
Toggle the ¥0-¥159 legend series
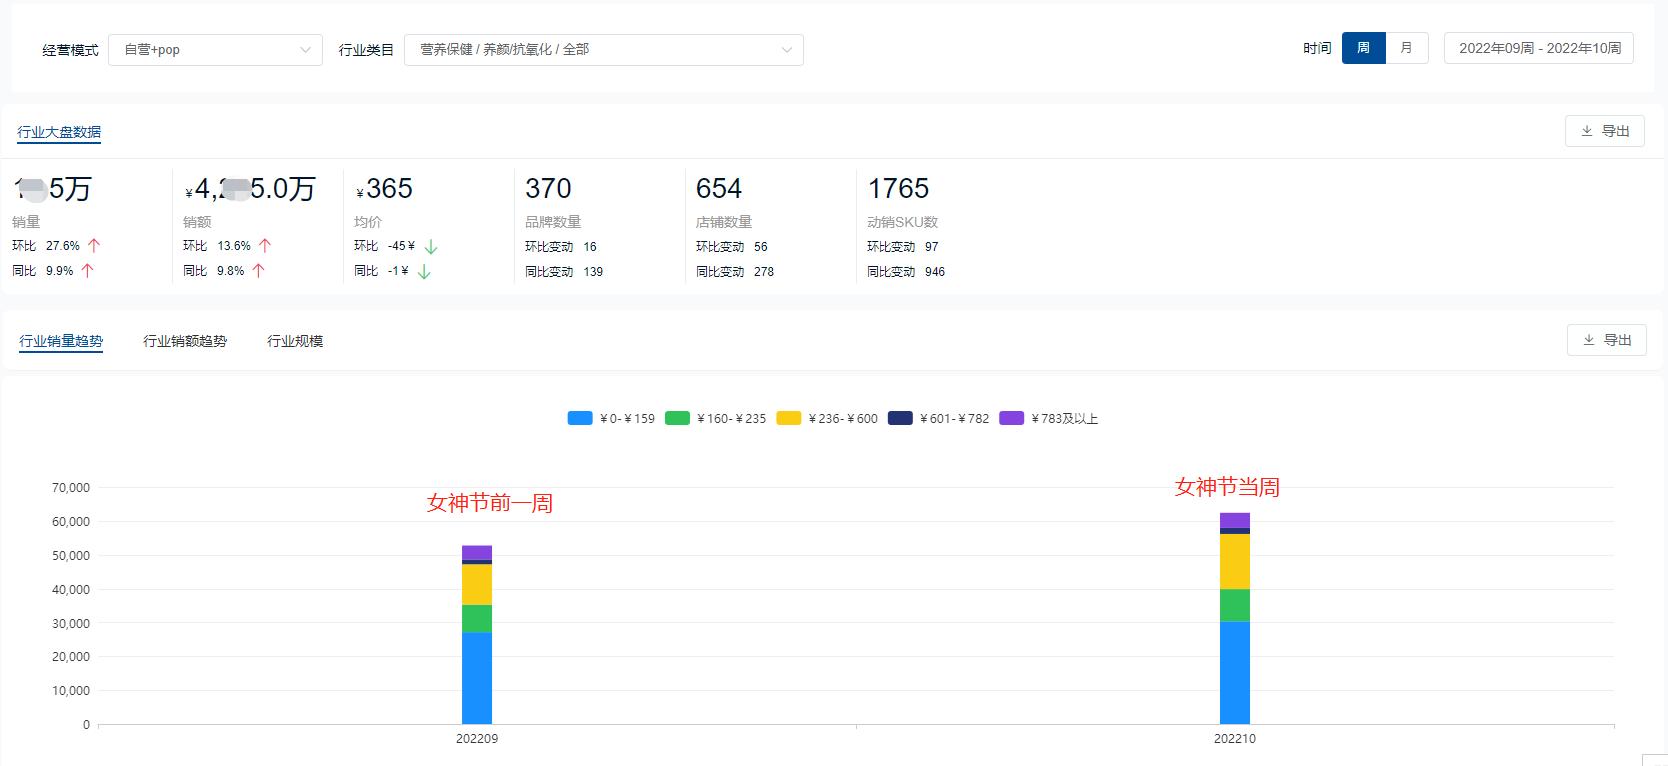click(x=611, y=418)
